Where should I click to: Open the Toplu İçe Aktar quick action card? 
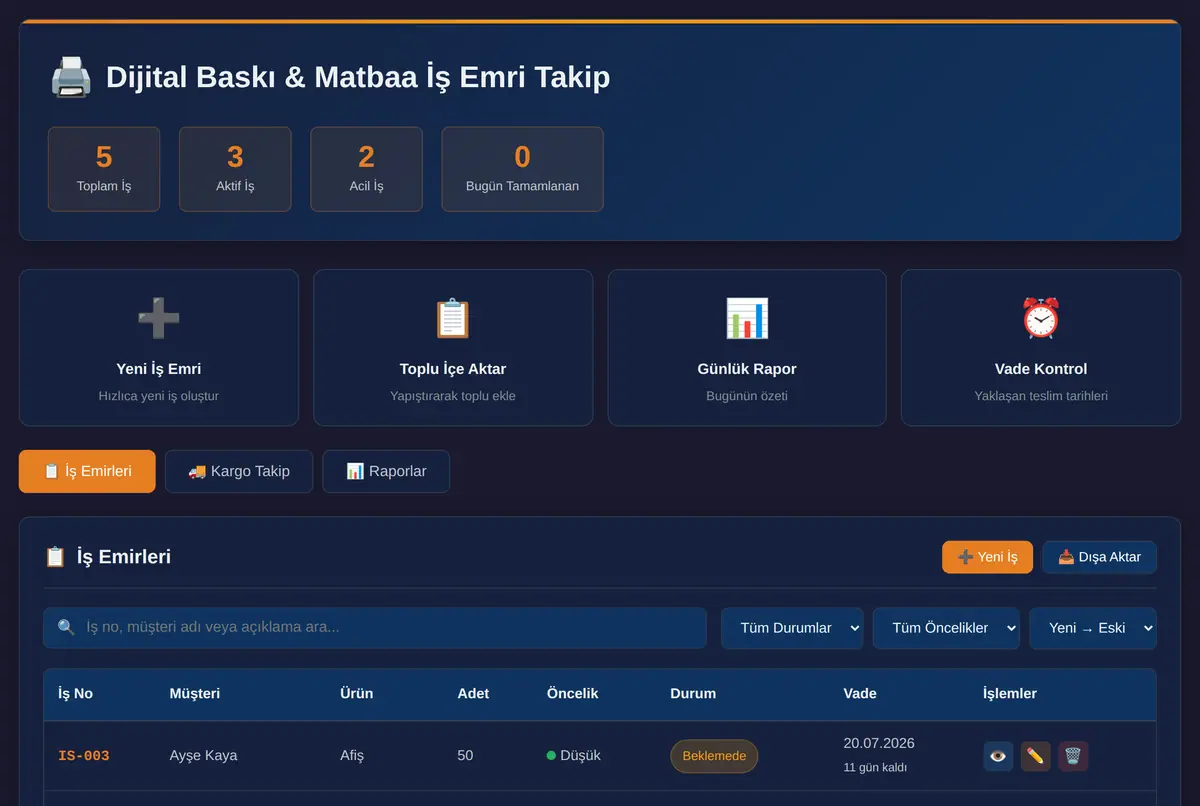click(x=453, y=348)
